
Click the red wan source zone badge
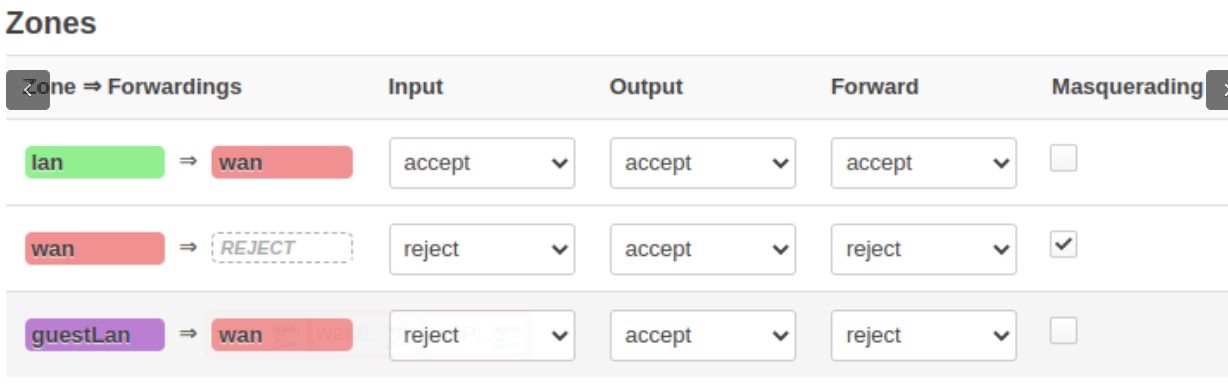click(95, 248)
